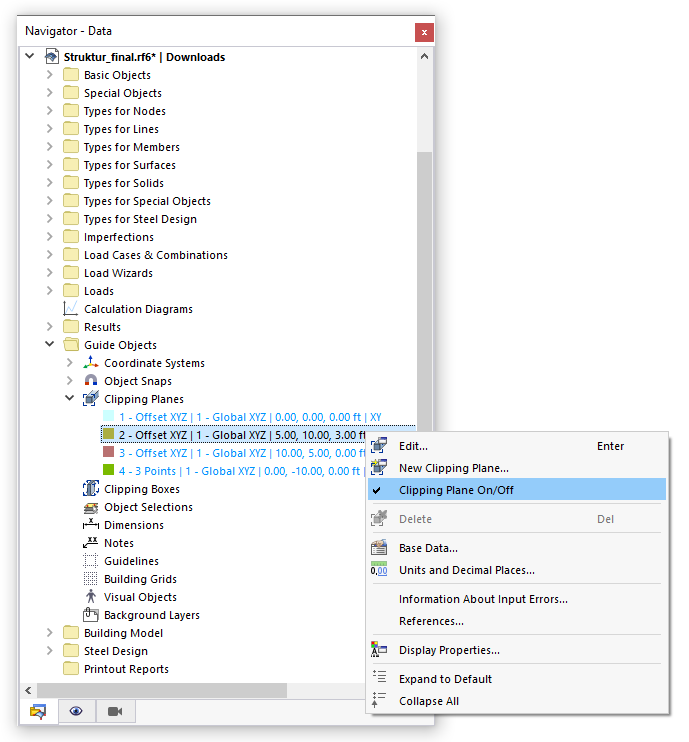This screenshot has width=689, height=742.
Task: Click the Printout Reports folder icon
Action: point(71,669)
